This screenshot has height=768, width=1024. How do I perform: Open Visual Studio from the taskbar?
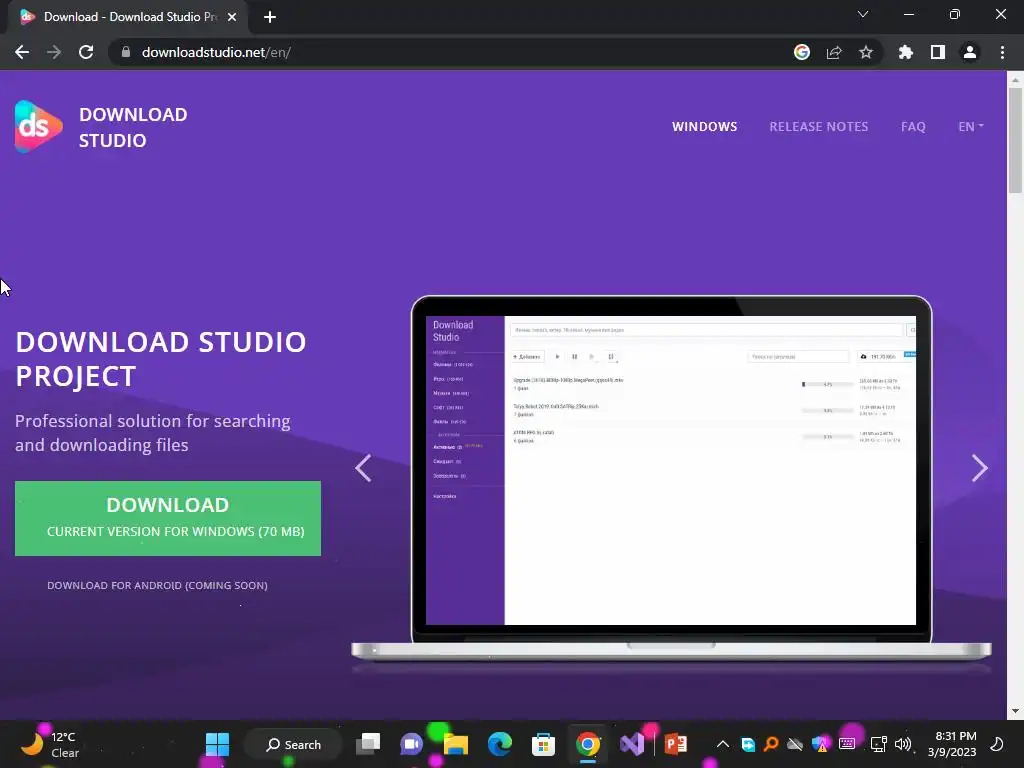click(632, 744)
